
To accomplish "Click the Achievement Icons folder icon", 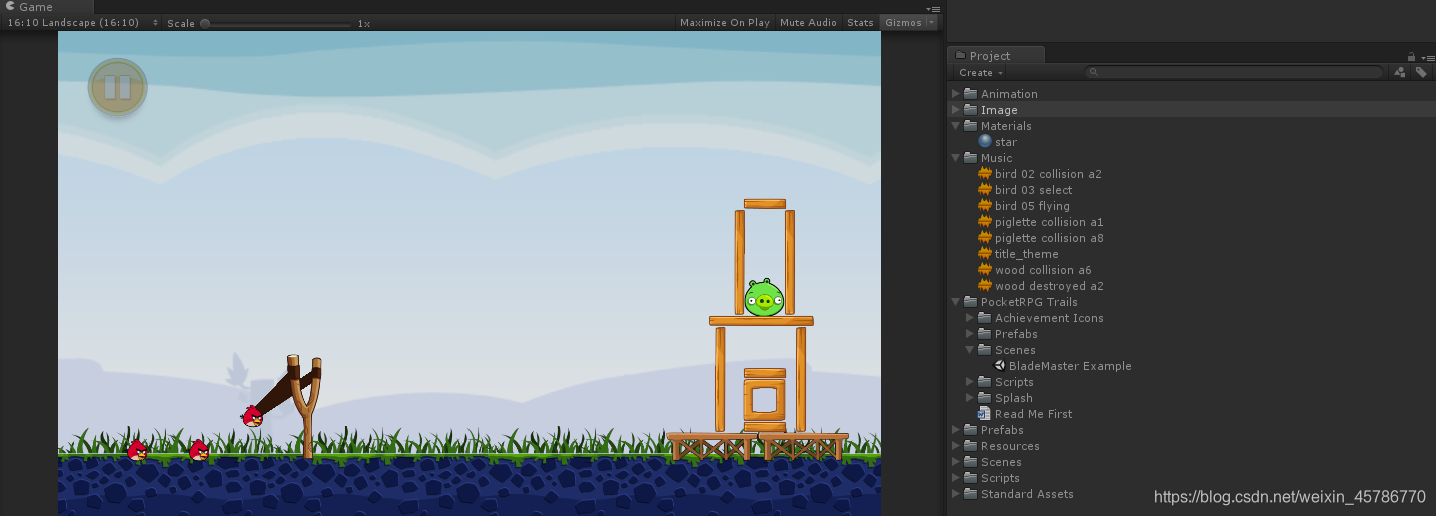I will pyautogui.click(x=985, y=318).
